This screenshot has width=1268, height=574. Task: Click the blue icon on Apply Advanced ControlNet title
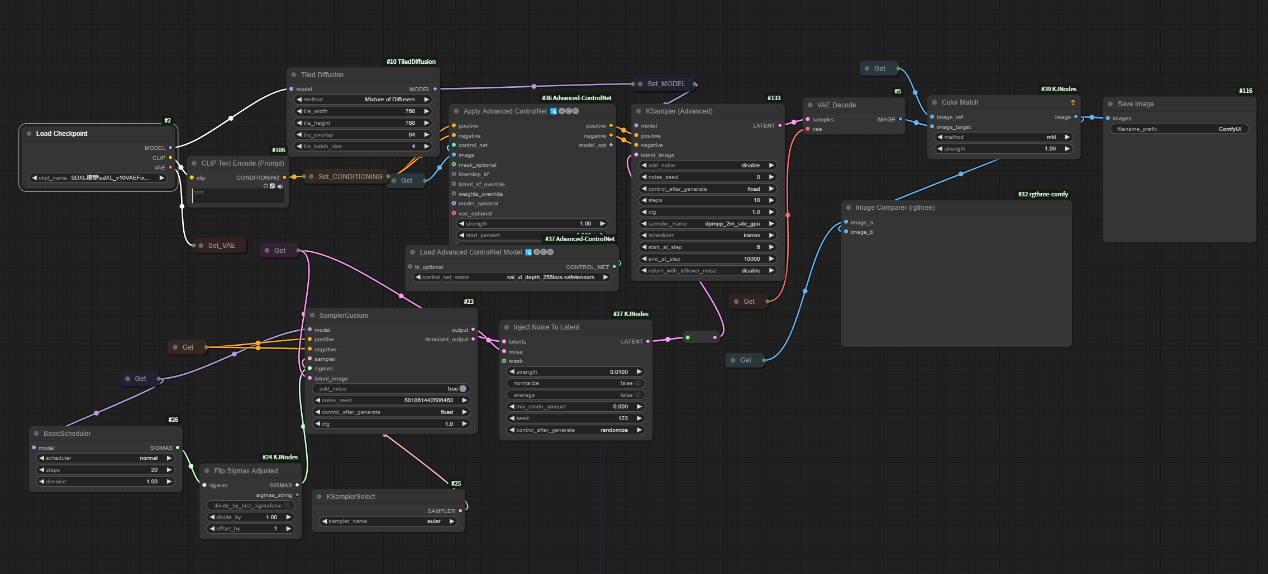click(554, 111)
